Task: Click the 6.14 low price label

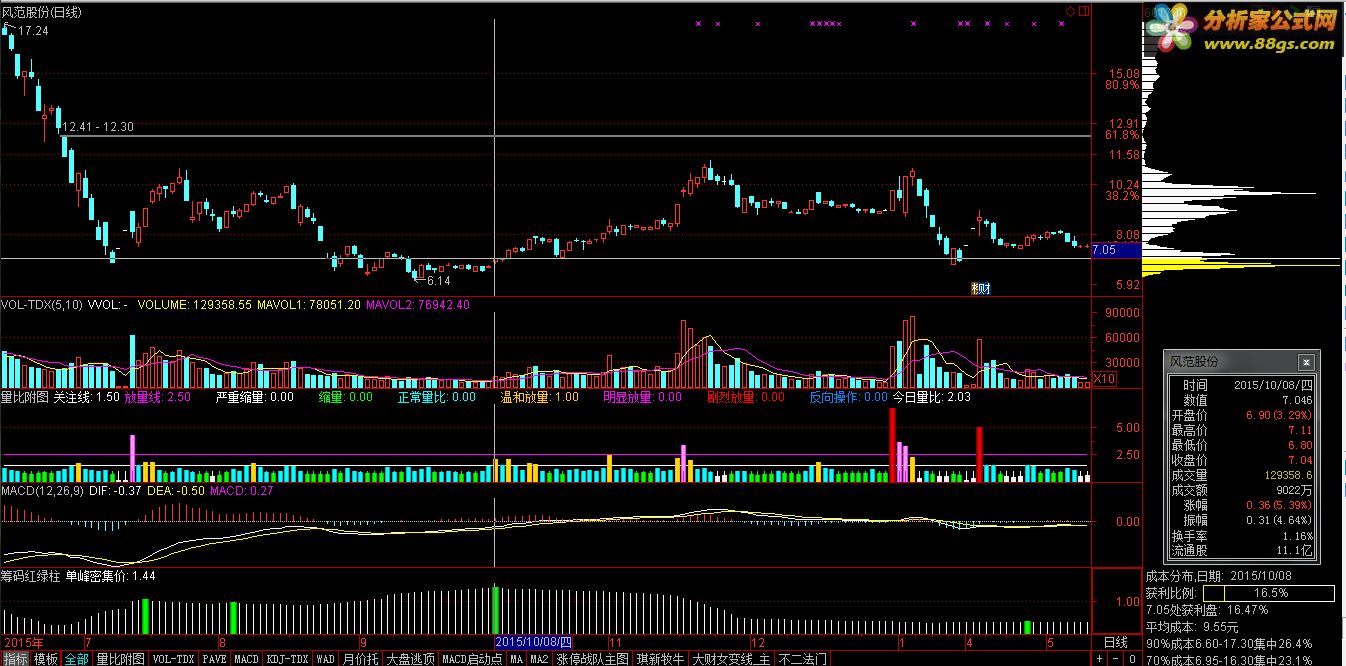Action: coord(438,281)
